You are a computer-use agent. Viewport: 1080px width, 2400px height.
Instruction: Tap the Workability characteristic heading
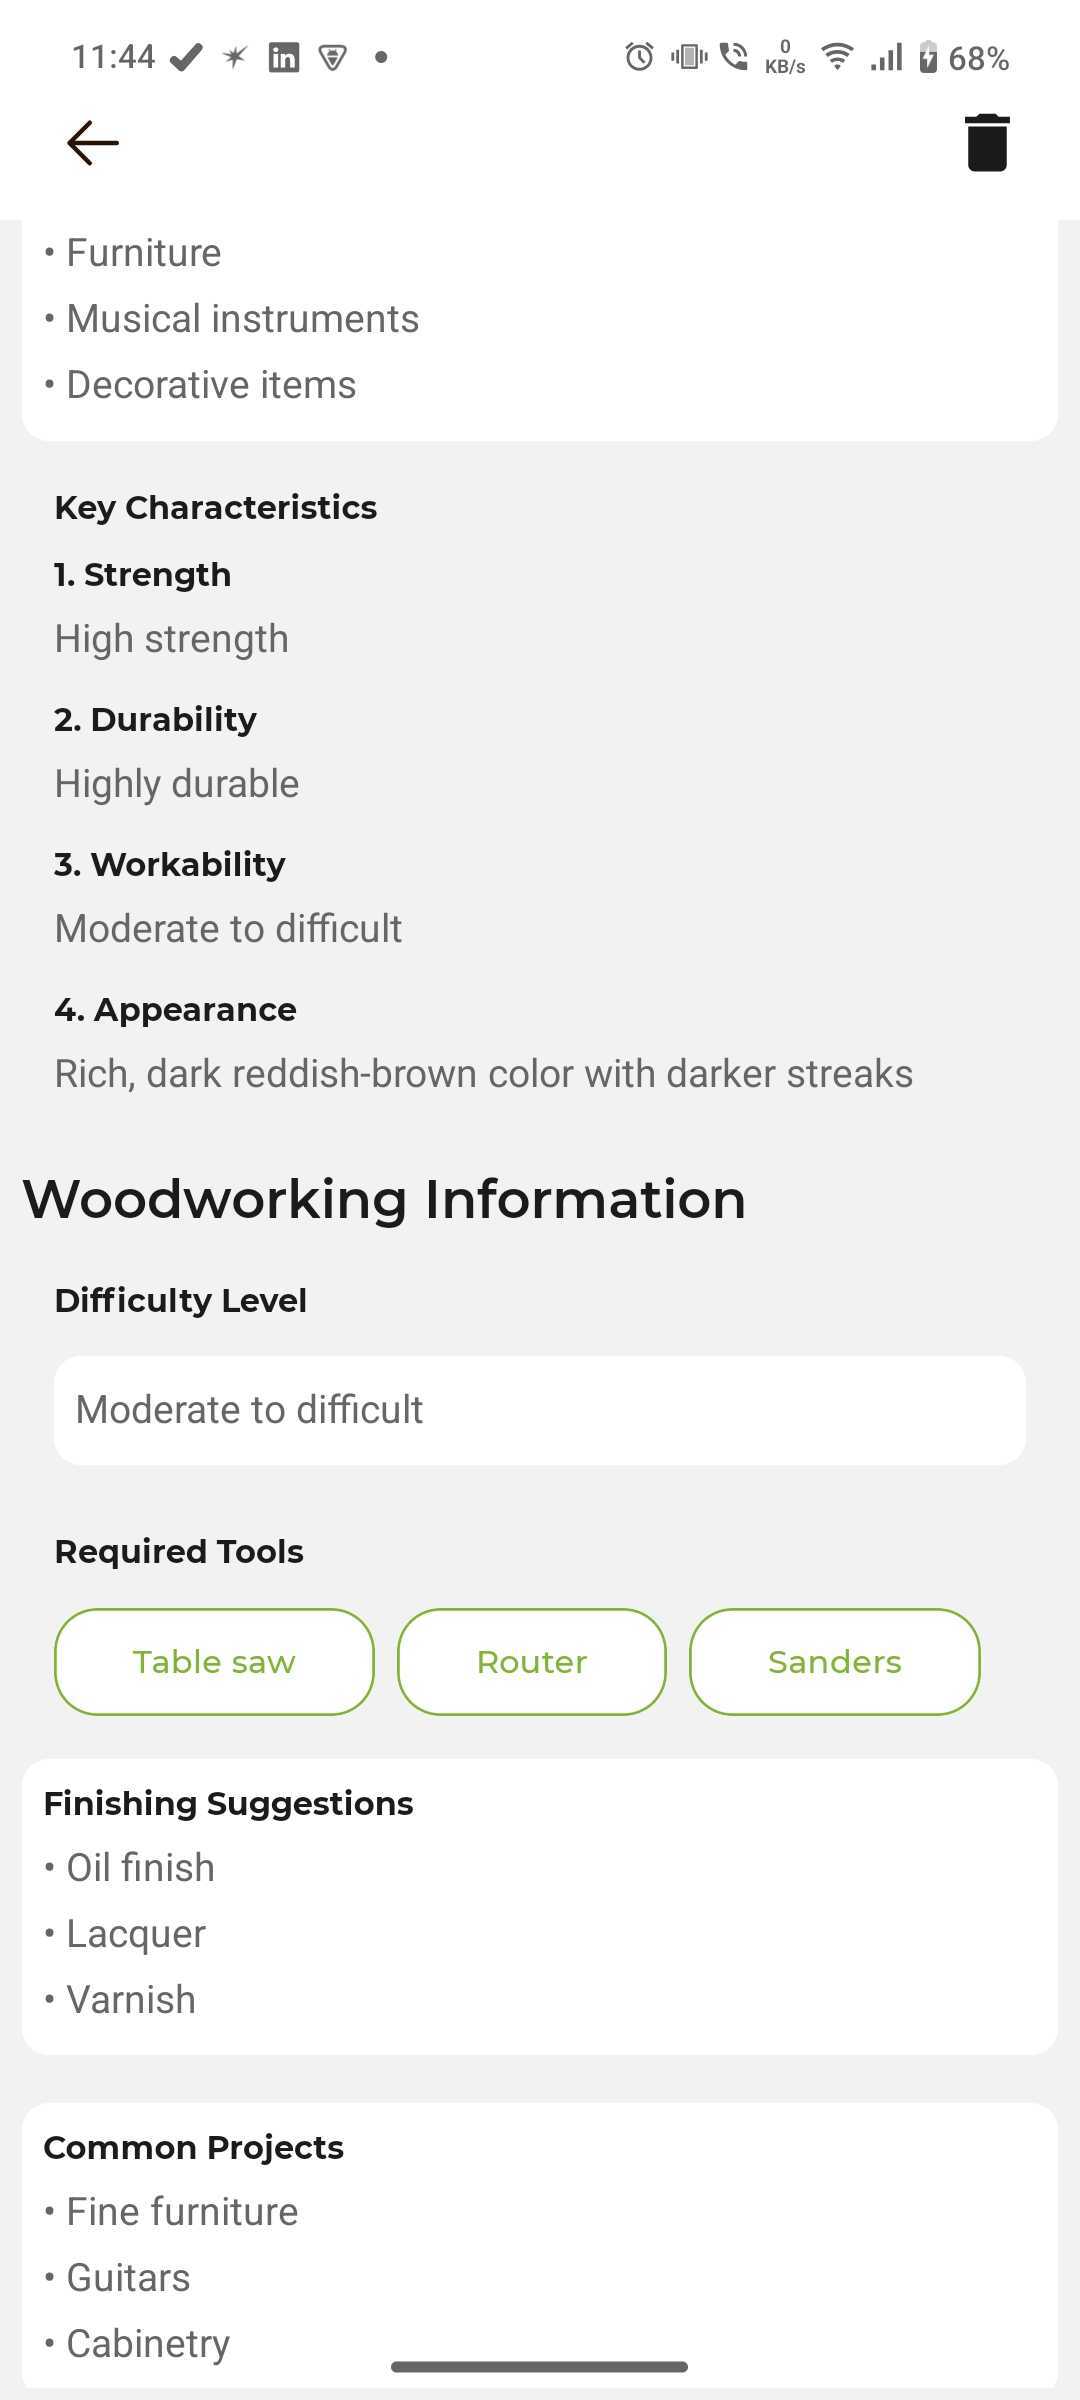click(170, 864)
